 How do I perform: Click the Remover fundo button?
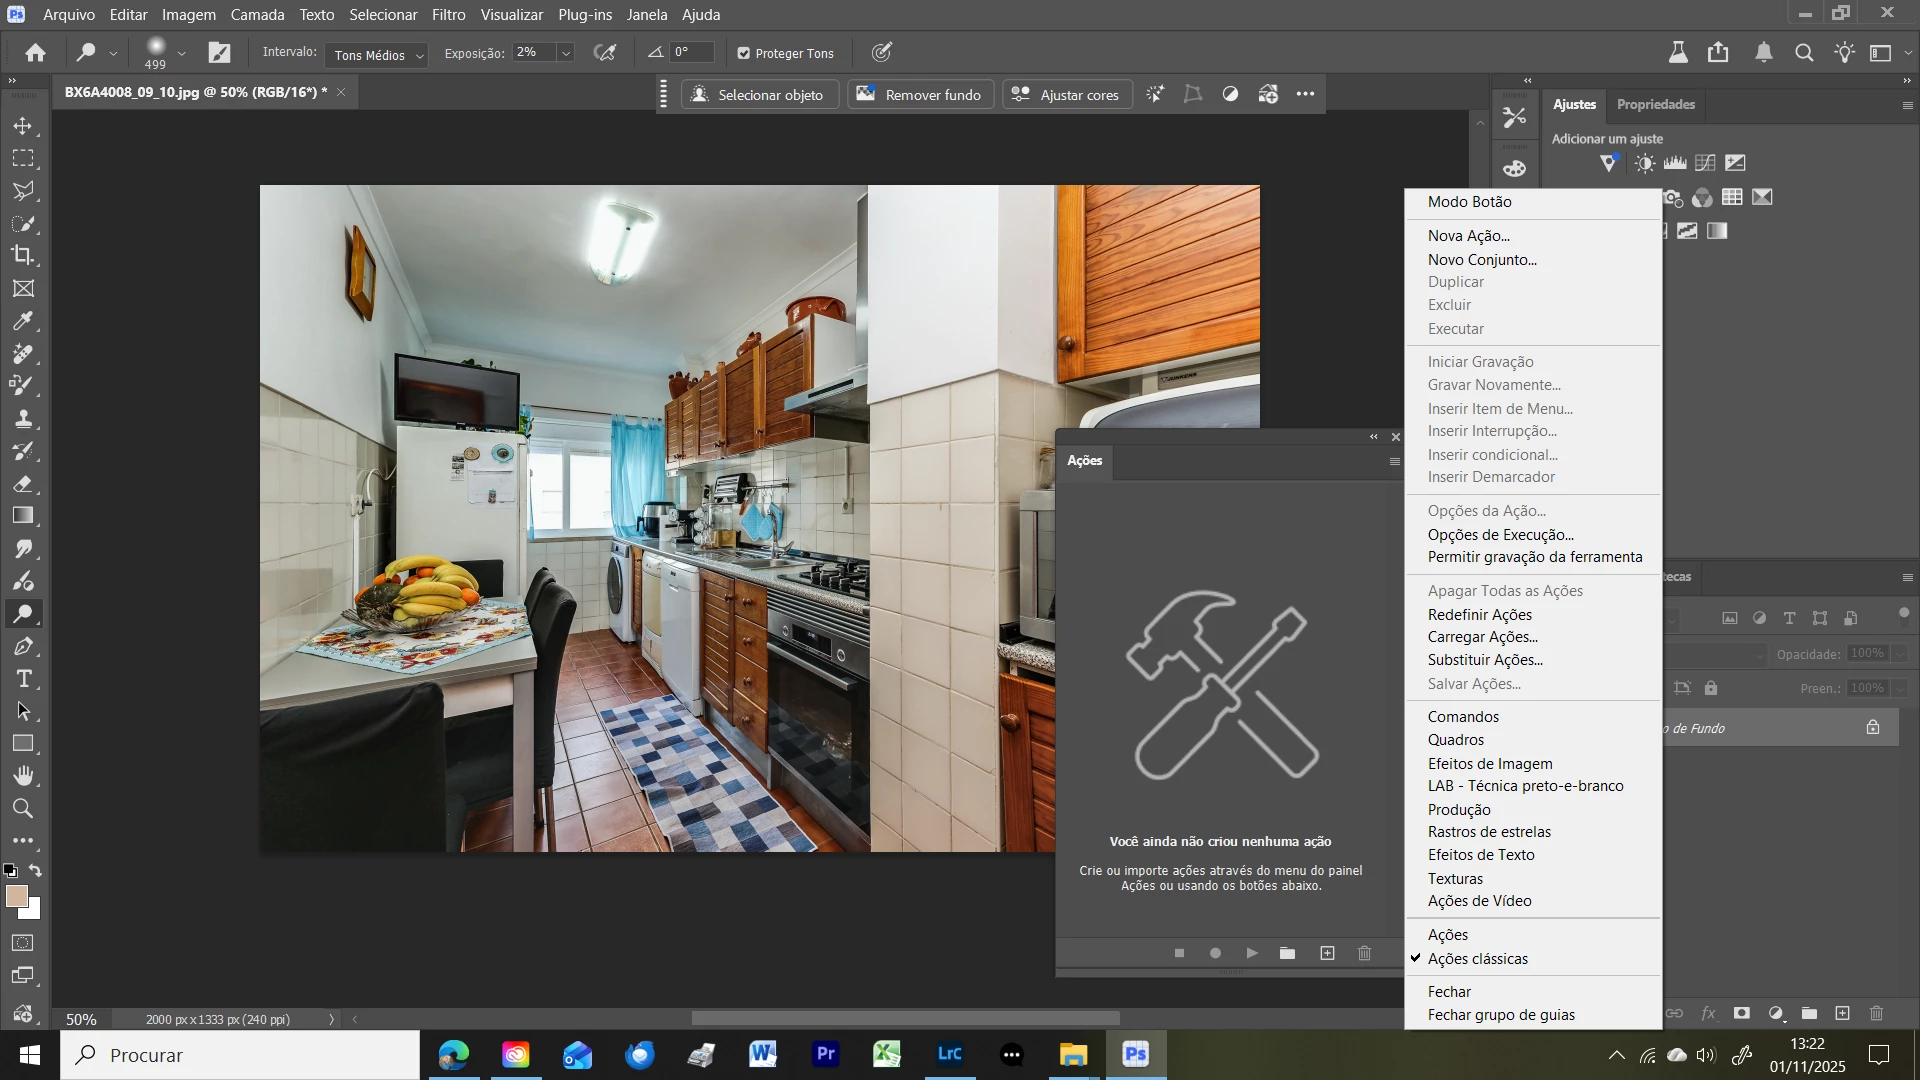click(x=920, y=95)
